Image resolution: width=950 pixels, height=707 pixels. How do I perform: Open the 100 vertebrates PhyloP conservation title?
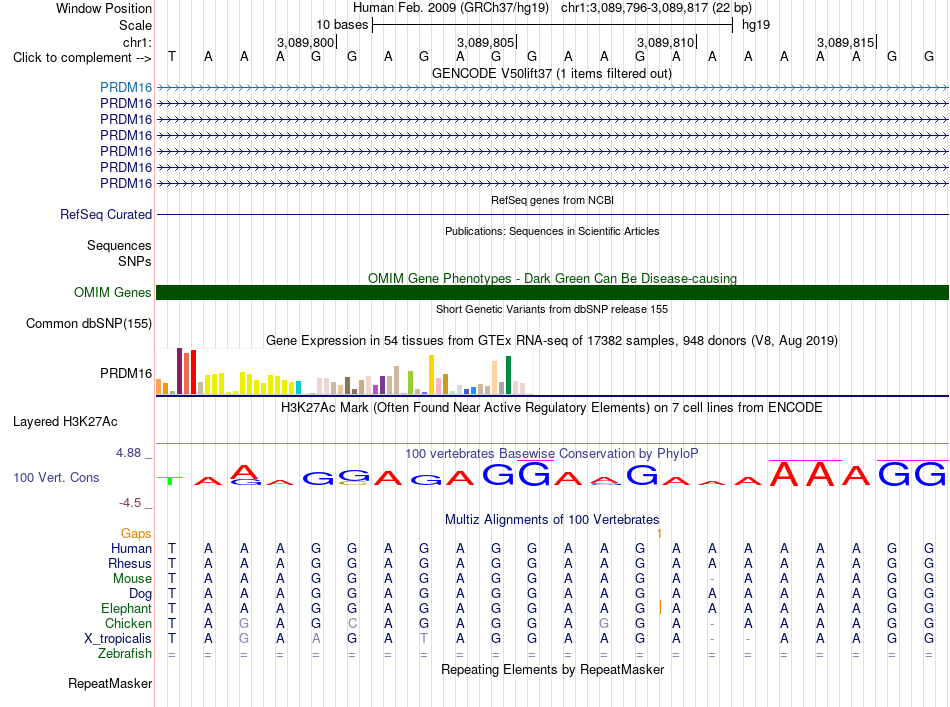[x=552, y=453]
